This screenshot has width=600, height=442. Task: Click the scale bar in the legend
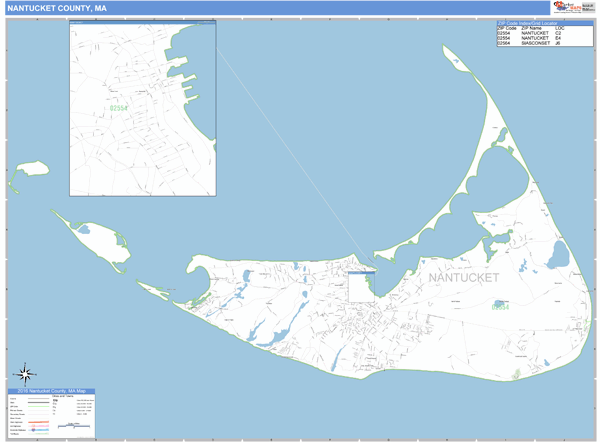(75, 425)
